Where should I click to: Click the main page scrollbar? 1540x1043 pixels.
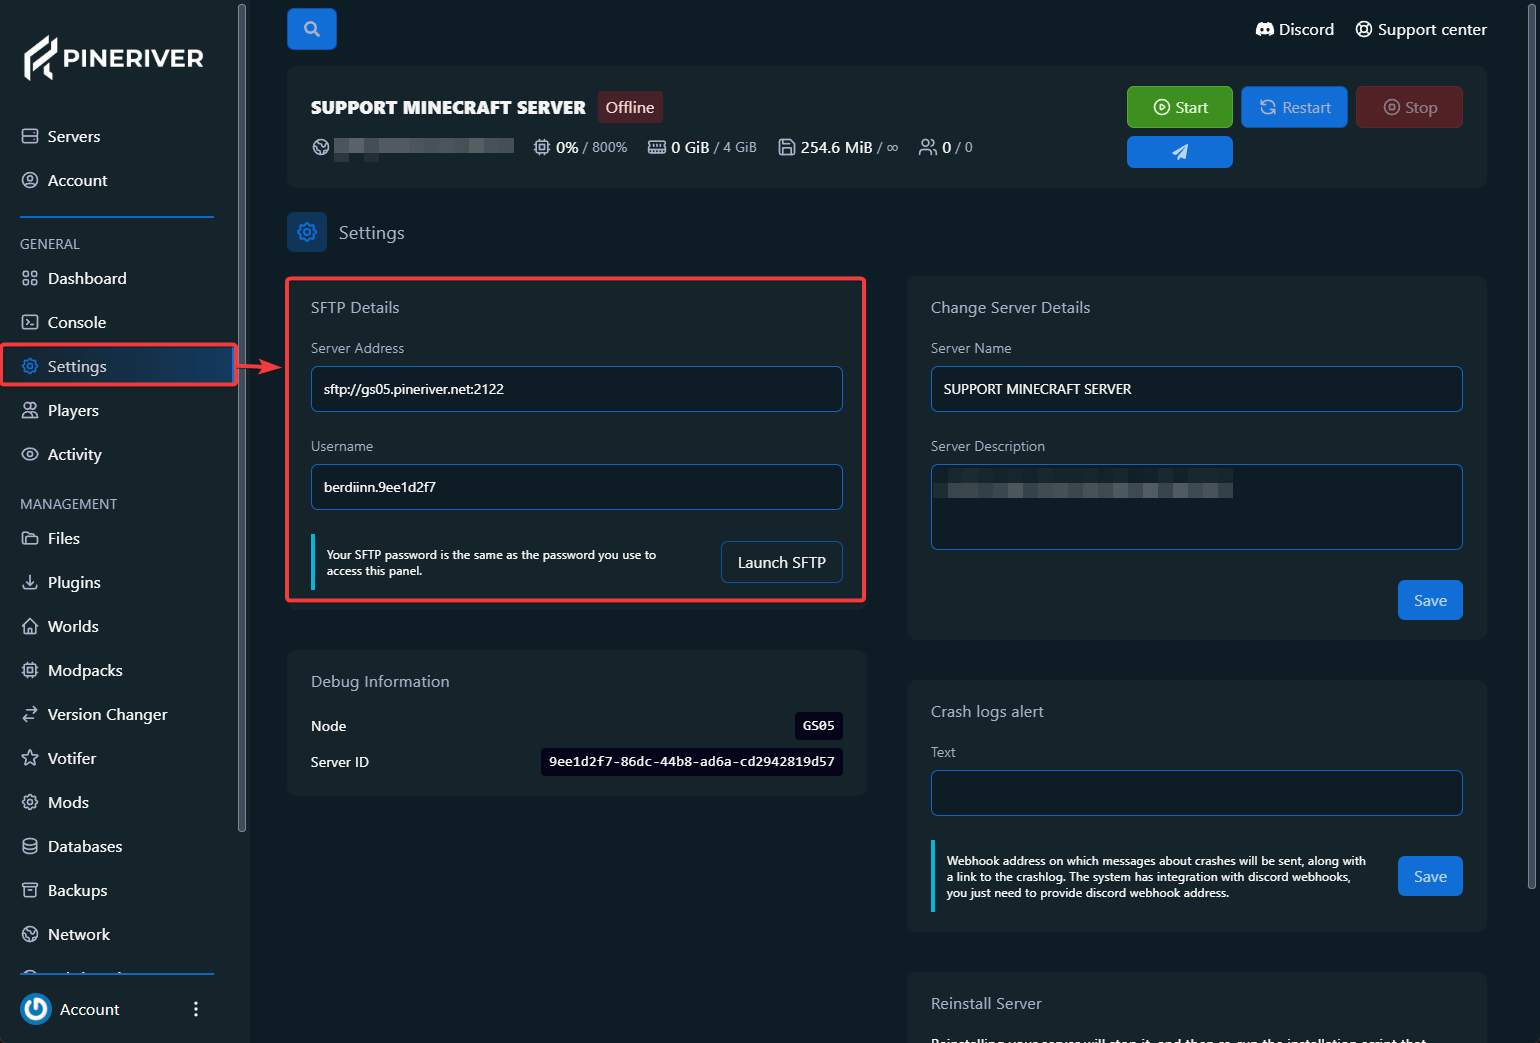(x=1532, y=445)
